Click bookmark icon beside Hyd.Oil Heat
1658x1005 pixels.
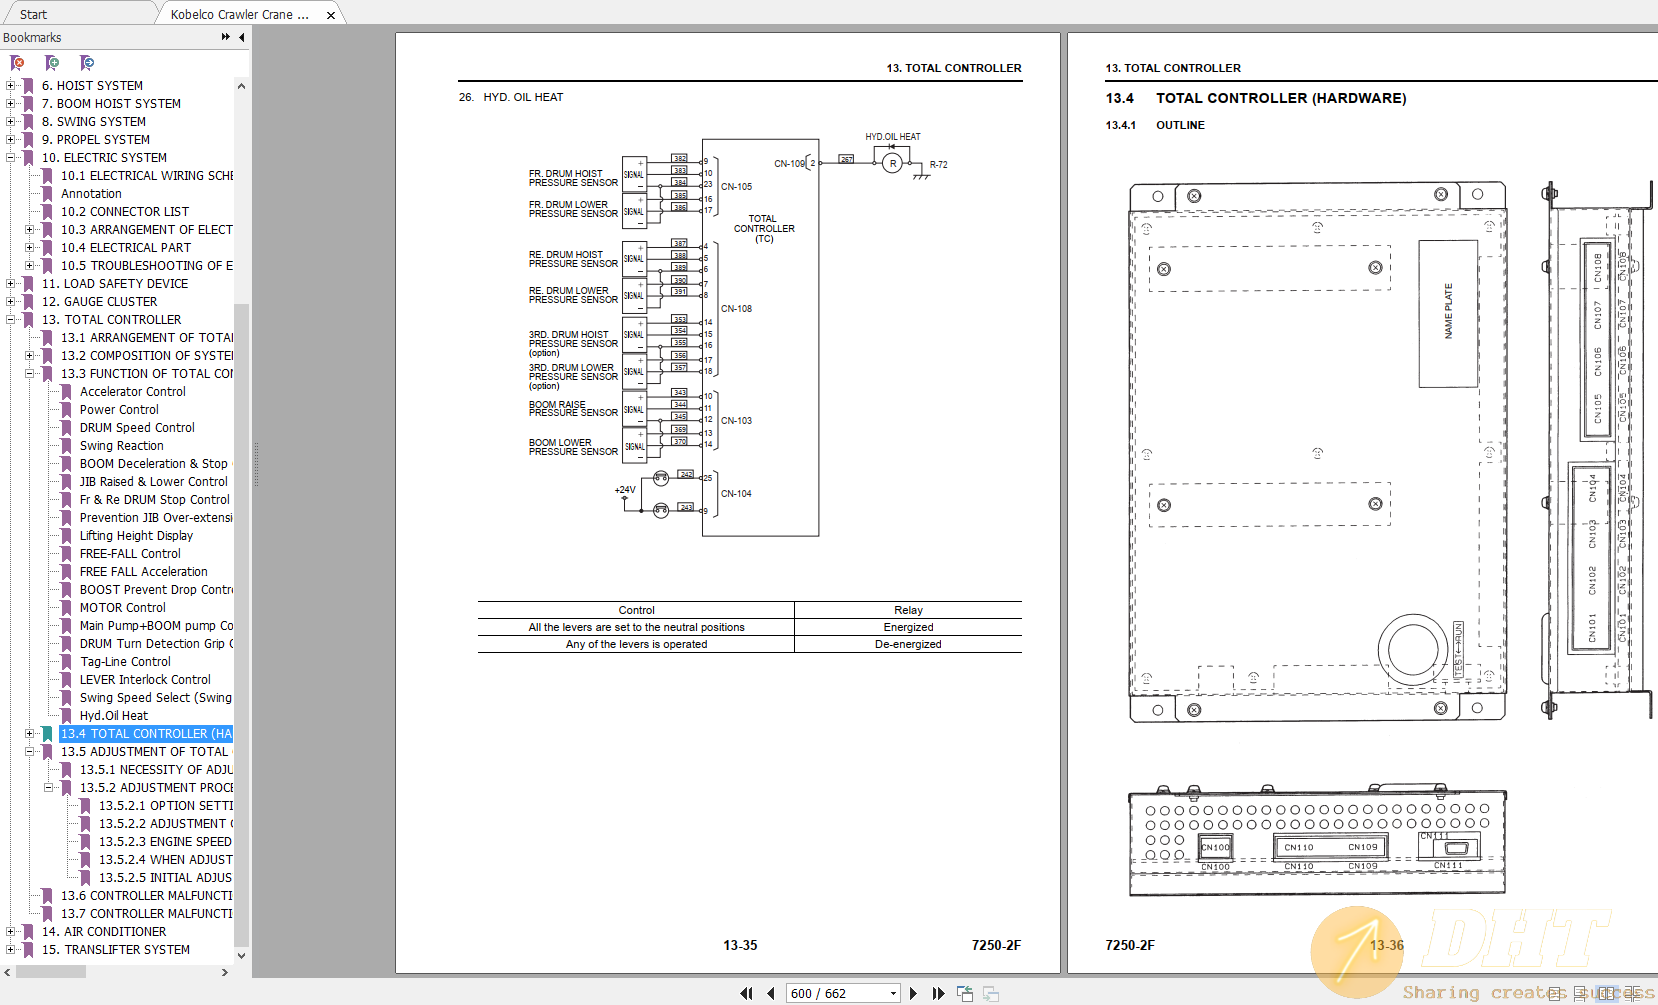tap(66, 716)
